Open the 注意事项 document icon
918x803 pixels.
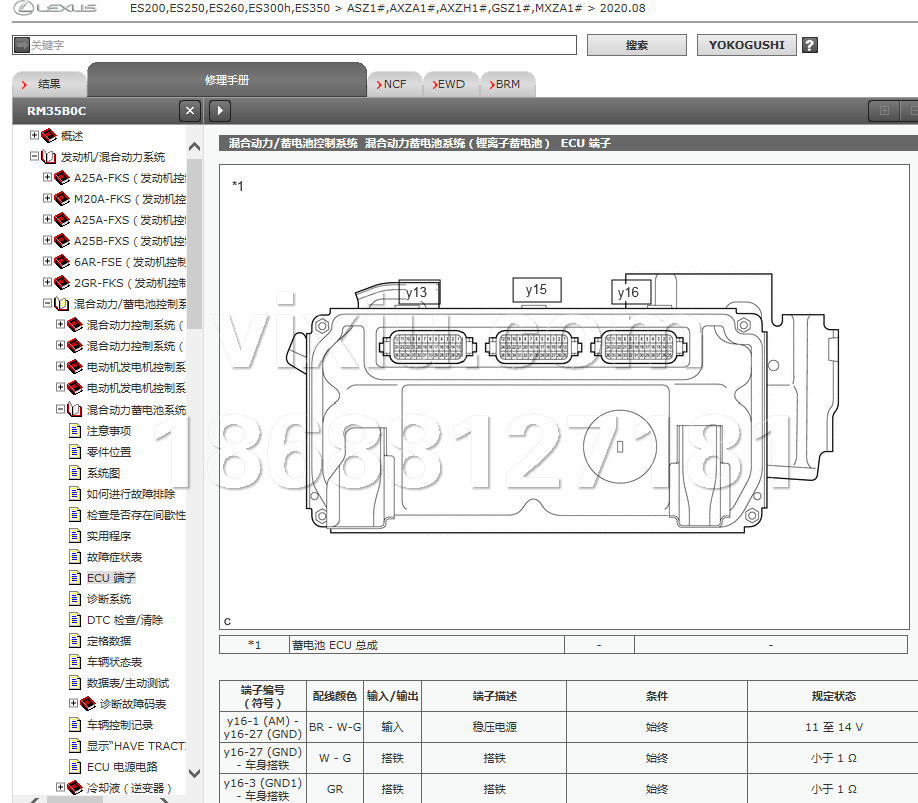[75, 431]
